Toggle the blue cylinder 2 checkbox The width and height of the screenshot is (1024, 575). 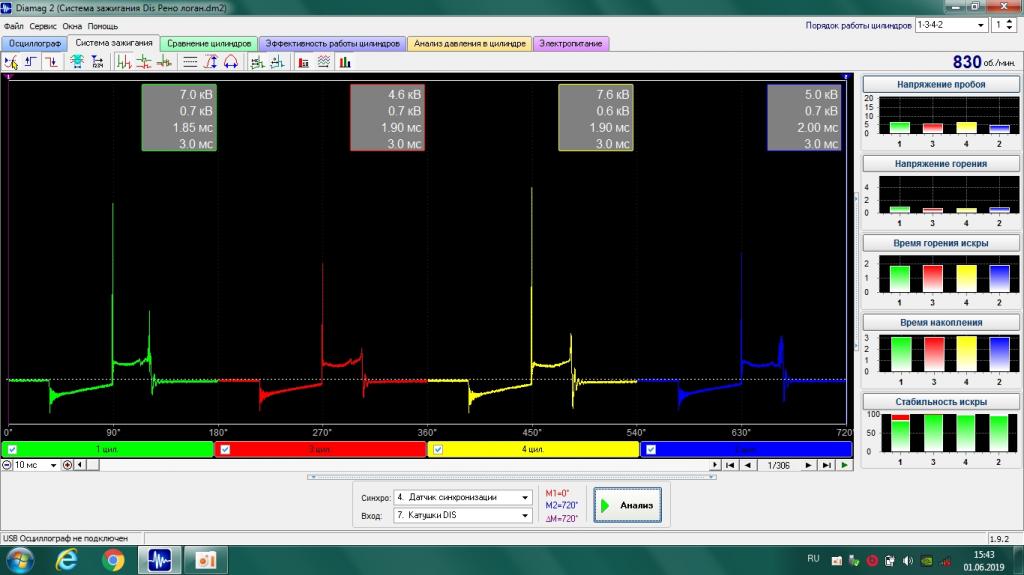tap(651, 450)
